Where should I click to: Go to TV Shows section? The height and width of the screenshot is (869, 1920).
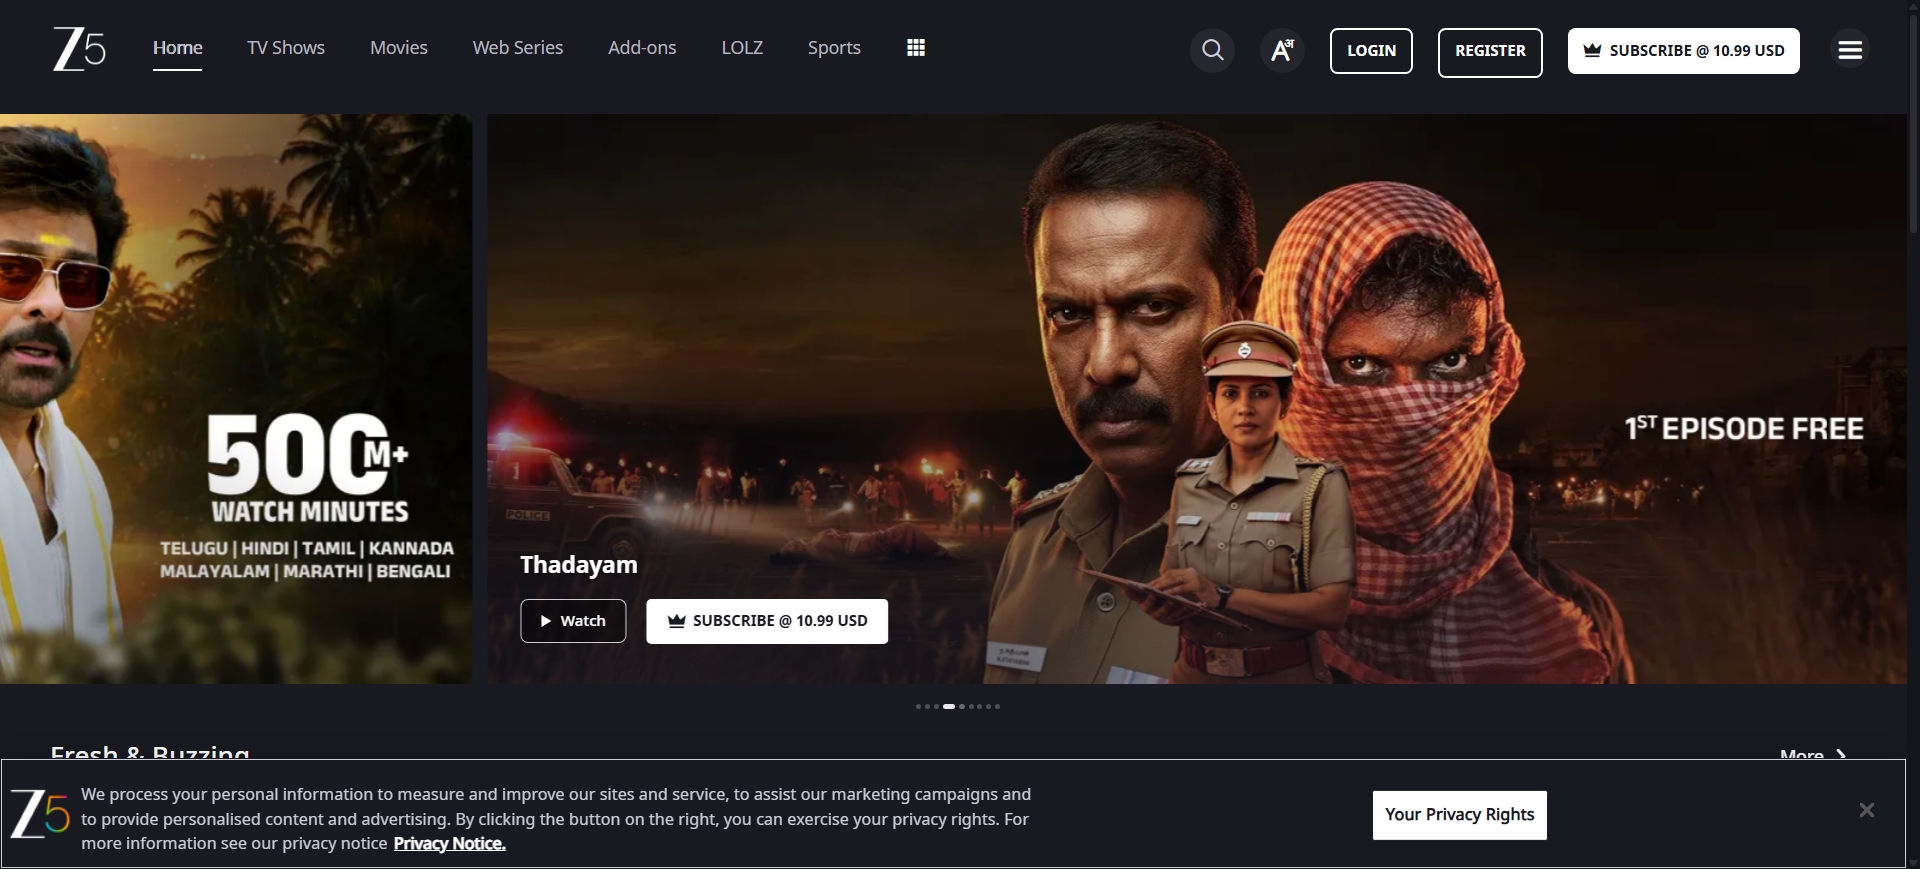(286, 48)
